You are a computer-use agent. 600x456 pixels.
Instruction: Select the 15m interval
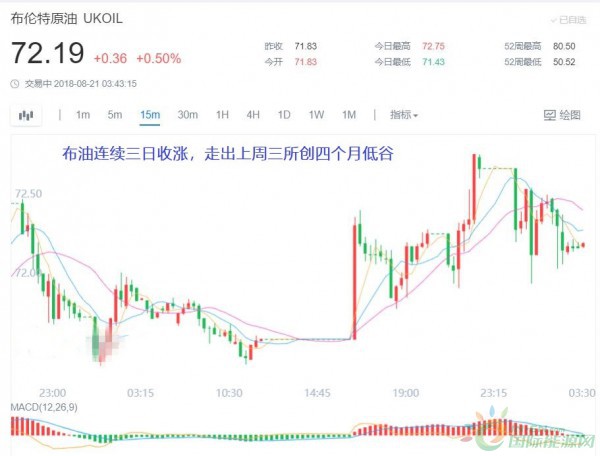point(150,115)
